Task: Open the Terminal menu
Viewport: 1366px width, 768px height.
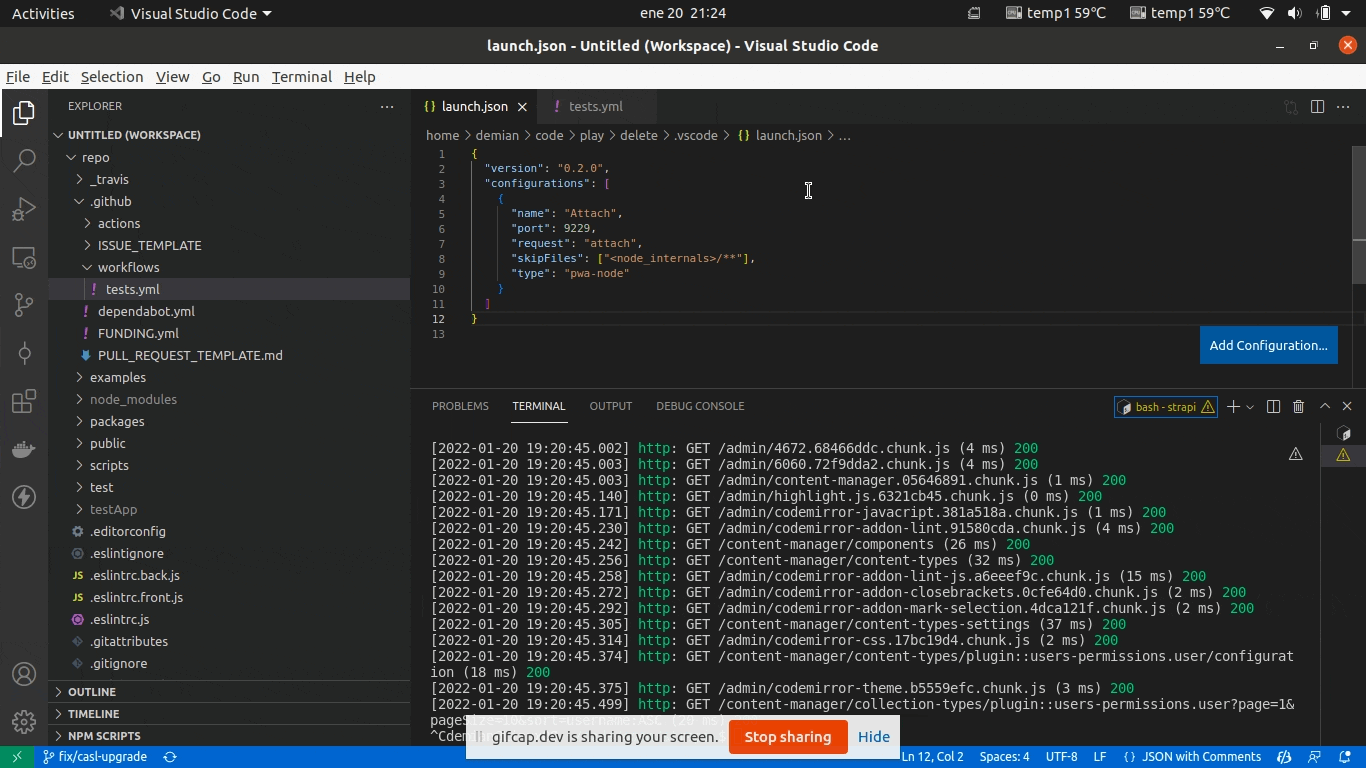Action: click(x=301, y=77)
